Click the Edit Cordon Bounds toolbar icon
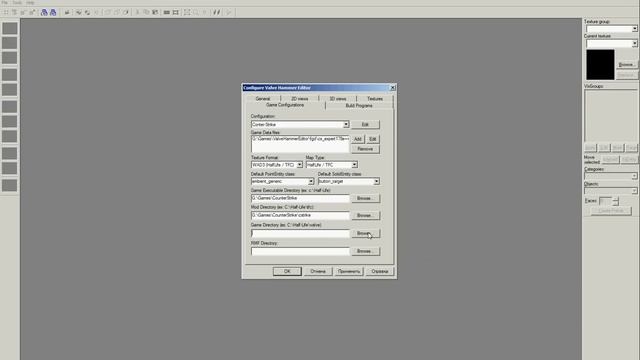640x360 pixels. click(176, 12)
